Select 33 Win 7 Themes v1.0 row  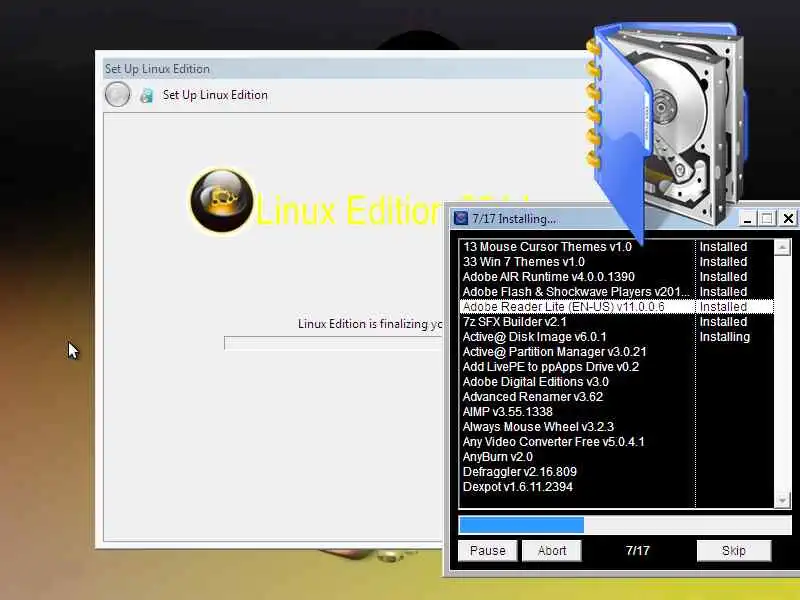tap(616, 262)
